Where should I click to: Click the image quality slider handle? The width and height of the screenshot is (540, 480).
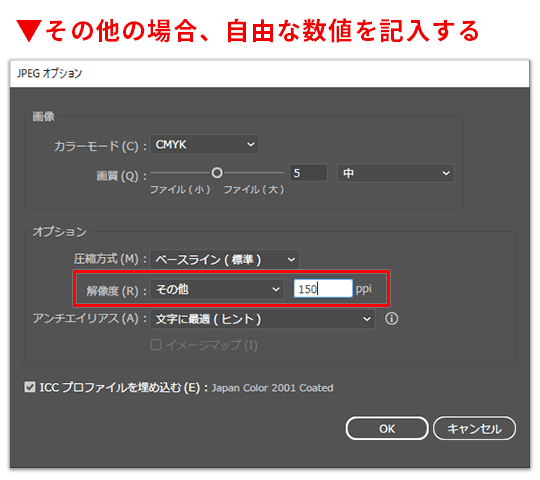point(217,173)
